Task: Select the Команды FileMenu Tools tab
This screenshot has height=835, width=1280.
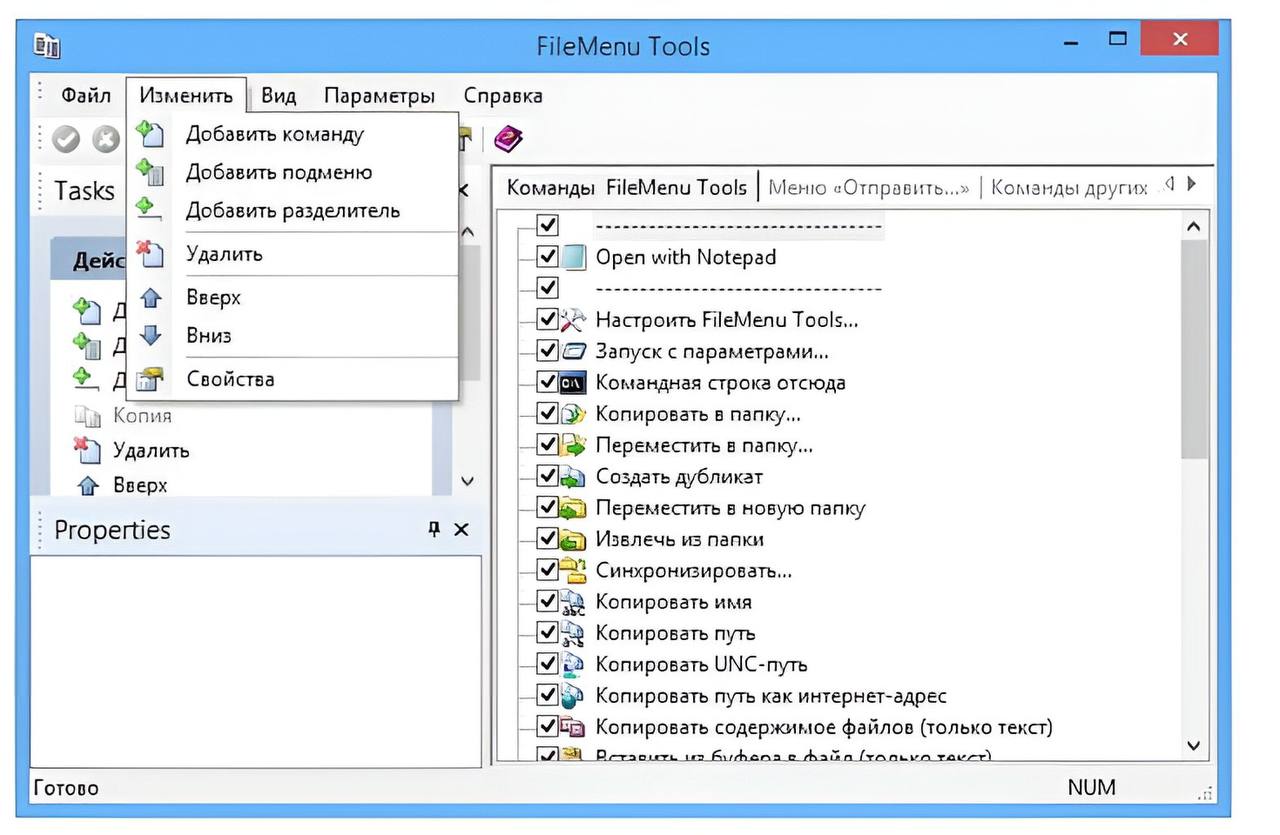Action: pos(626,187)
